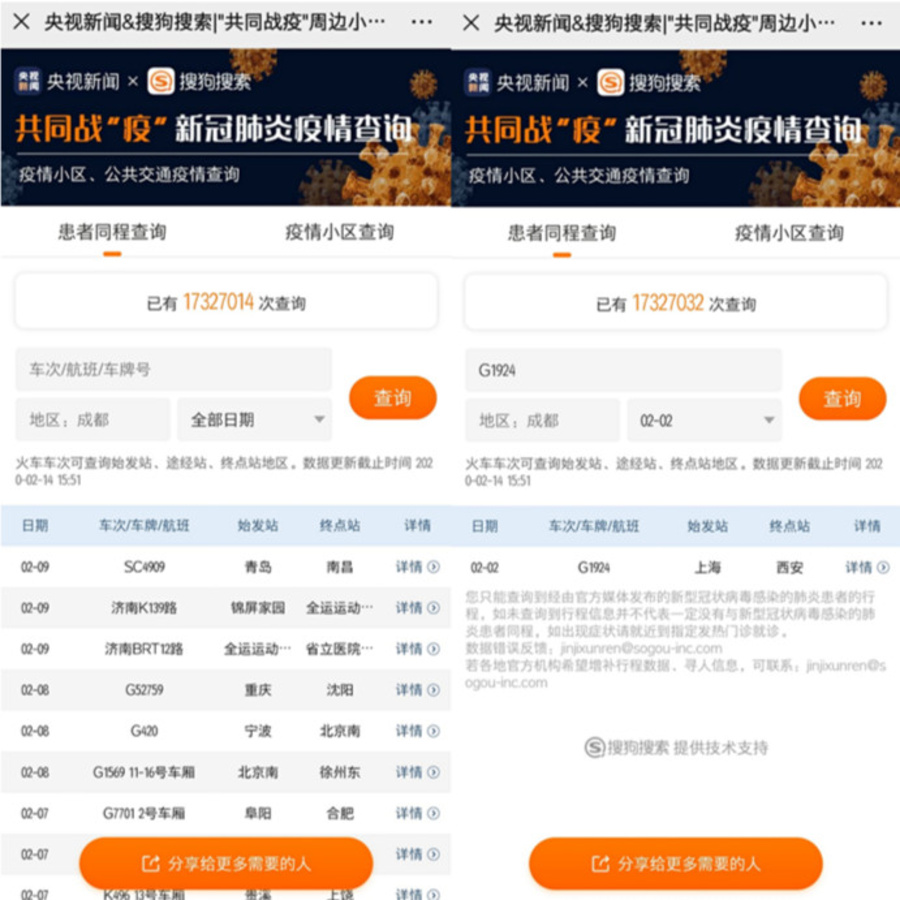Select 患者同程查询 tab on right screen
Viewport: 900px width, 900px height.
click(x=562, y=233)
